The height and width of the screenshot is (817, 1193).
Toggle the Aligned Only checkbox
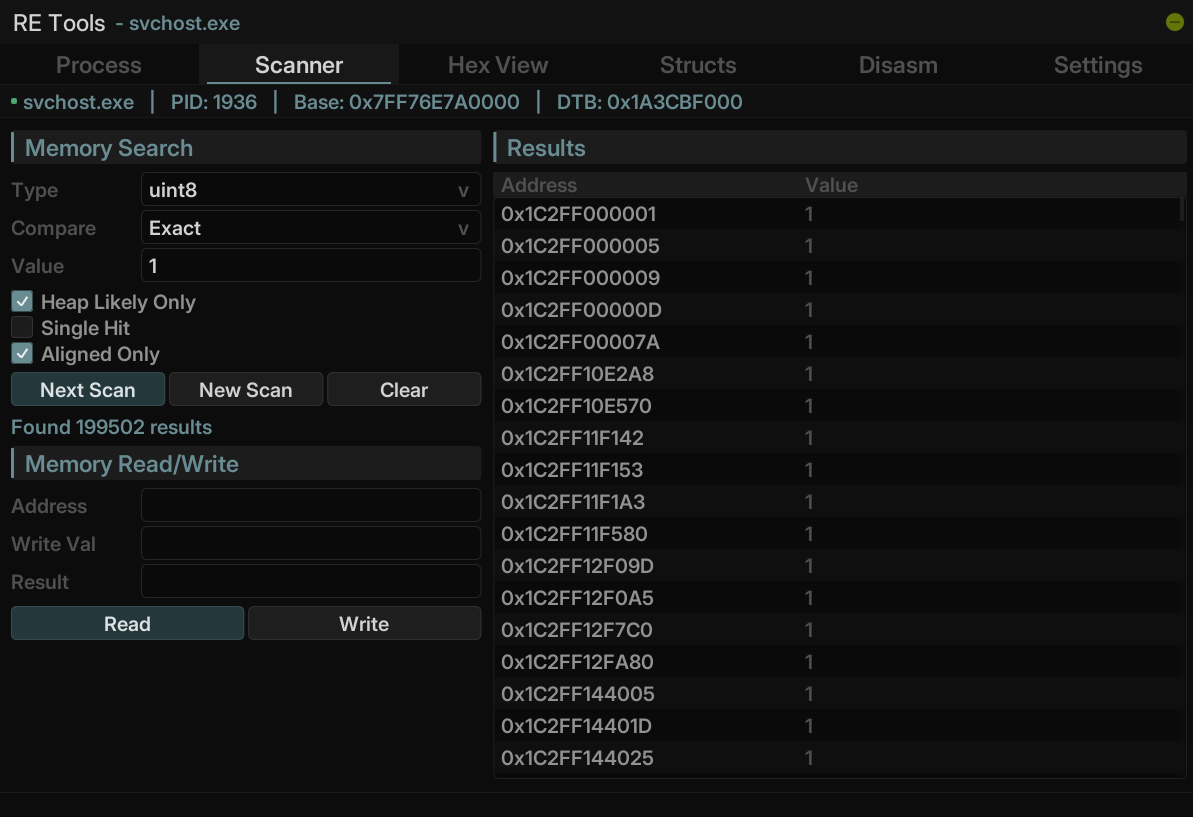(22, 354)
